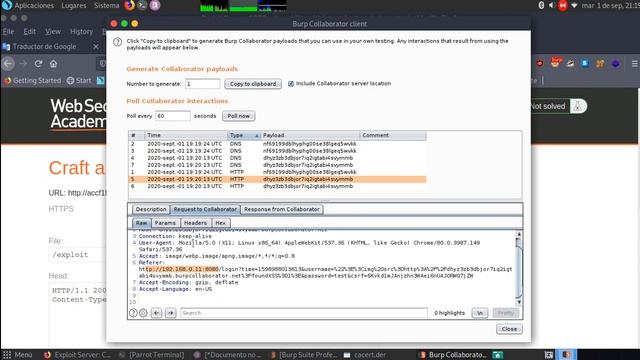Reload the page in Firefox

coord(38,64)
